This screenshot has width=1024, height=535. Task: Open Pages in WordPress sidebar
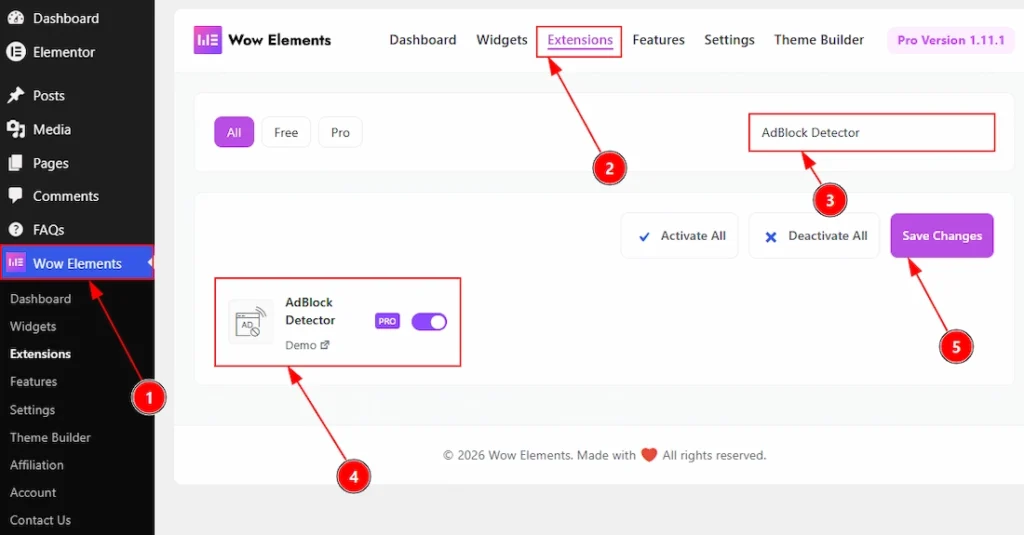click(50, 163)
